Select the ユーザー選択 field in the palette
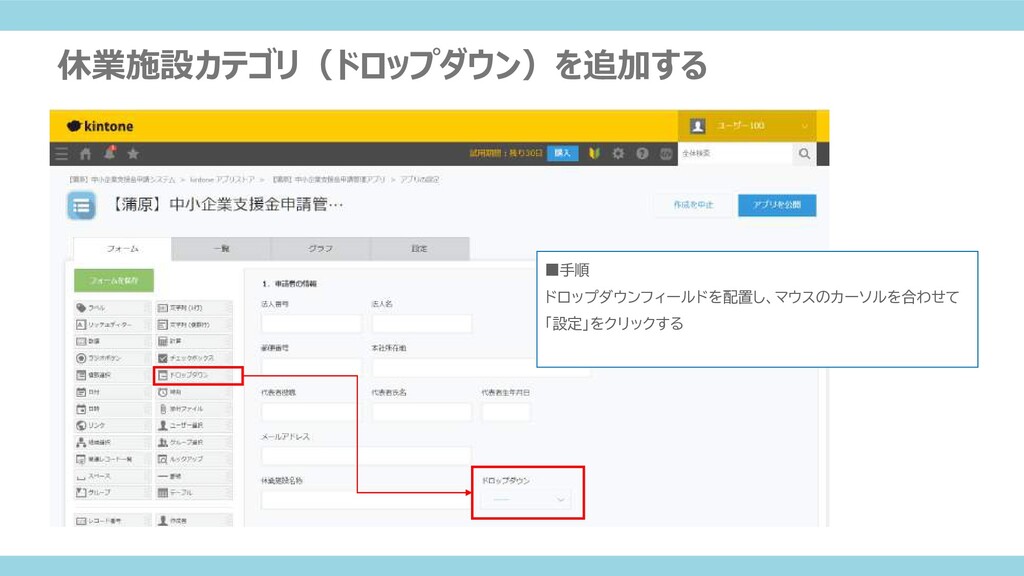The width and height of the screenshot is (1024, 576). 193,425
